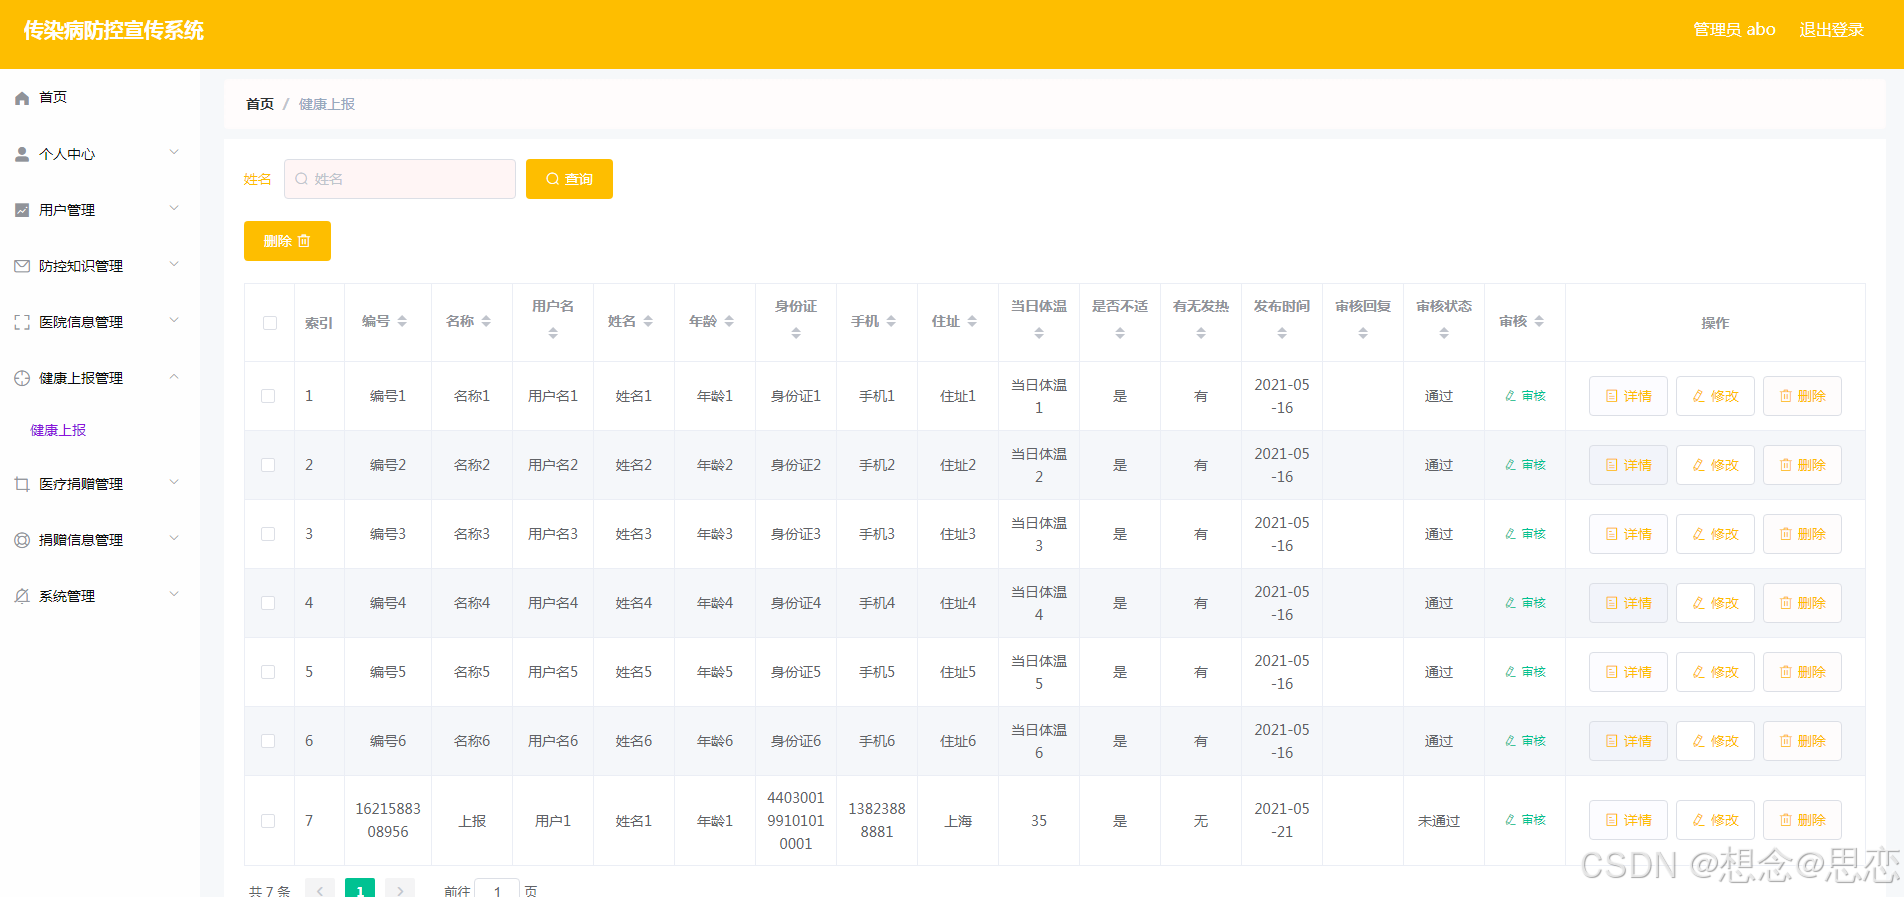Sort by 姓名 column arrows
Viewport: 1904px width, 897px height.
[648, 321]
